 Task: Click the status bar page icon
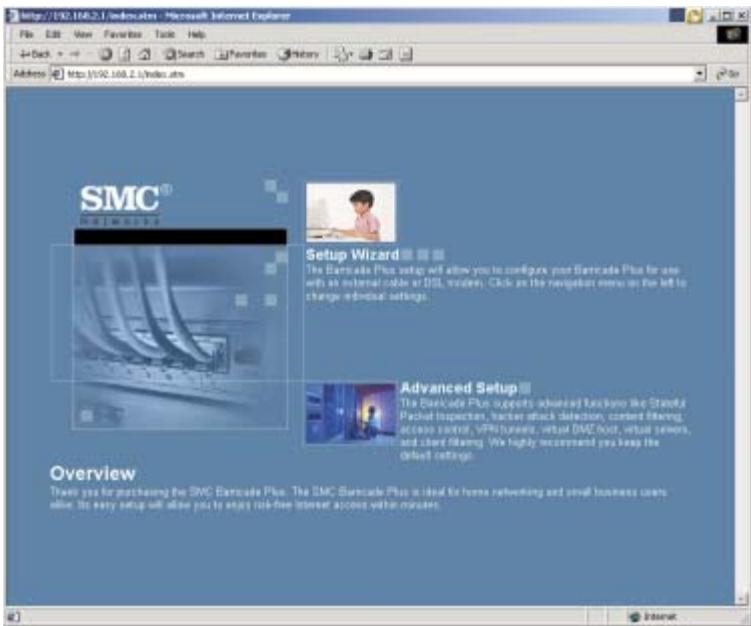click(x=13, y=616)
